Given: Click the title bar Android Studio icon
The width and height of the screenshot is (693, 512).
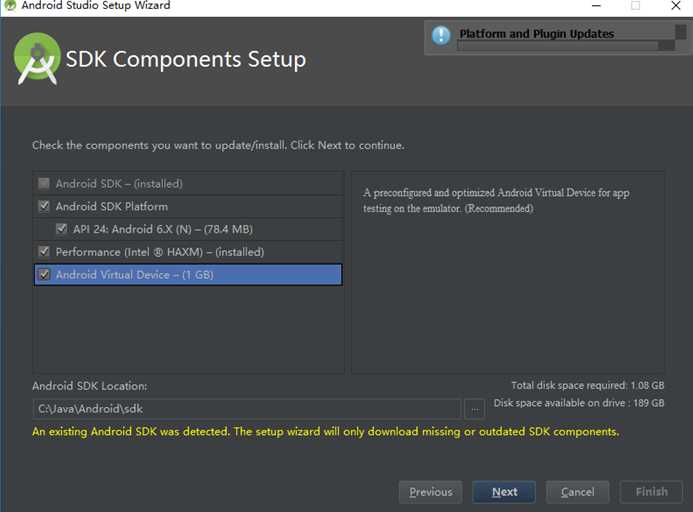Looking at the screenshot, I should (x=9, y=5).
